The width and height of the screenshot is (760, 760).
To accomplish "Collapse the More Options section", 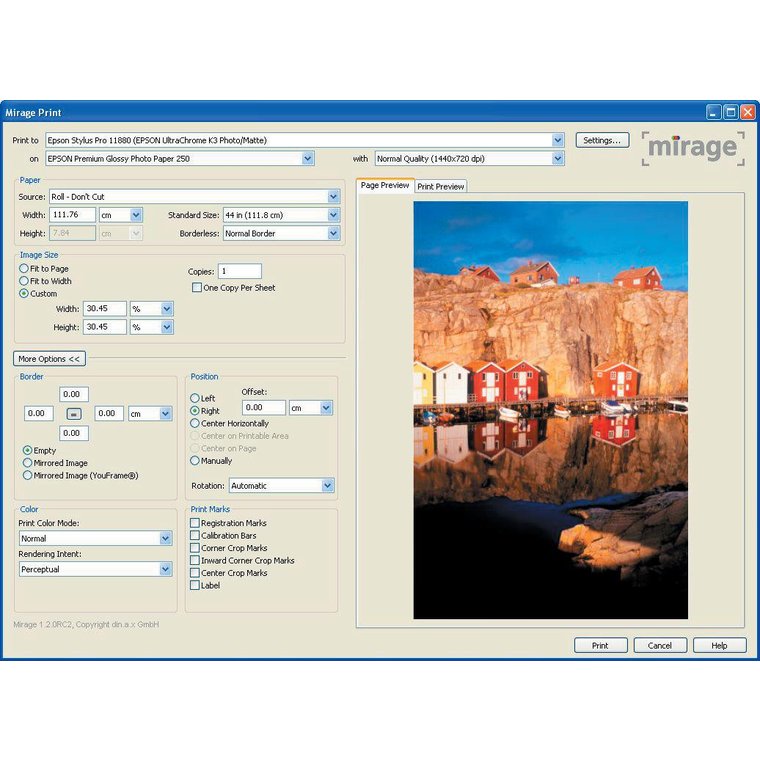I will [50, 358].
